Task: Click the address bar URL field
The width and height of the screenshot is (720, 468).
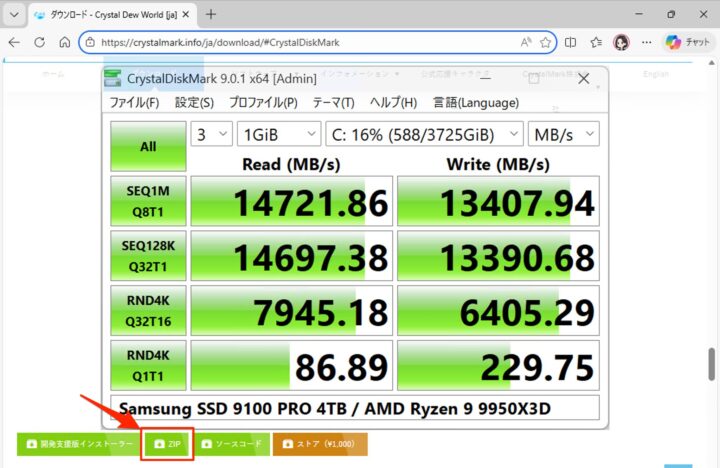Action: pos(300,43)
